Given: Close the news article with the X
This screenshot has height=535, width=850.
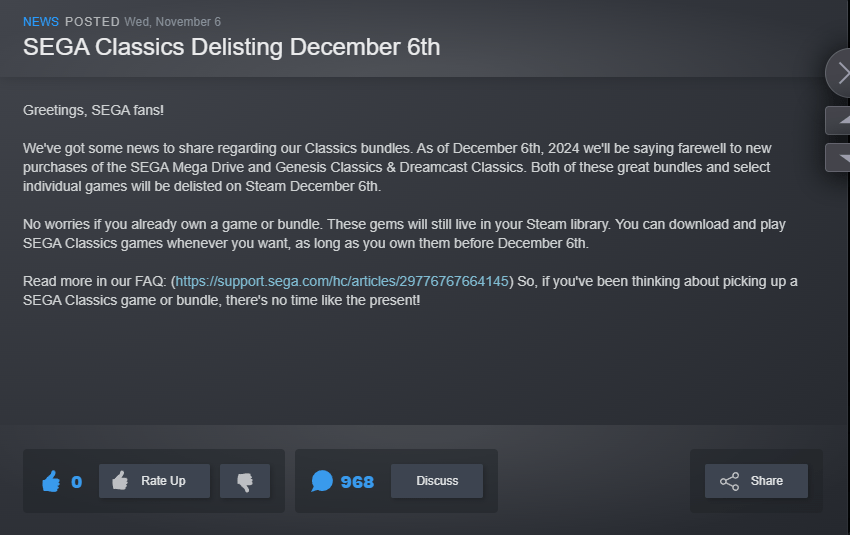Looking at the screenshot, I should (x=842, y=73).
